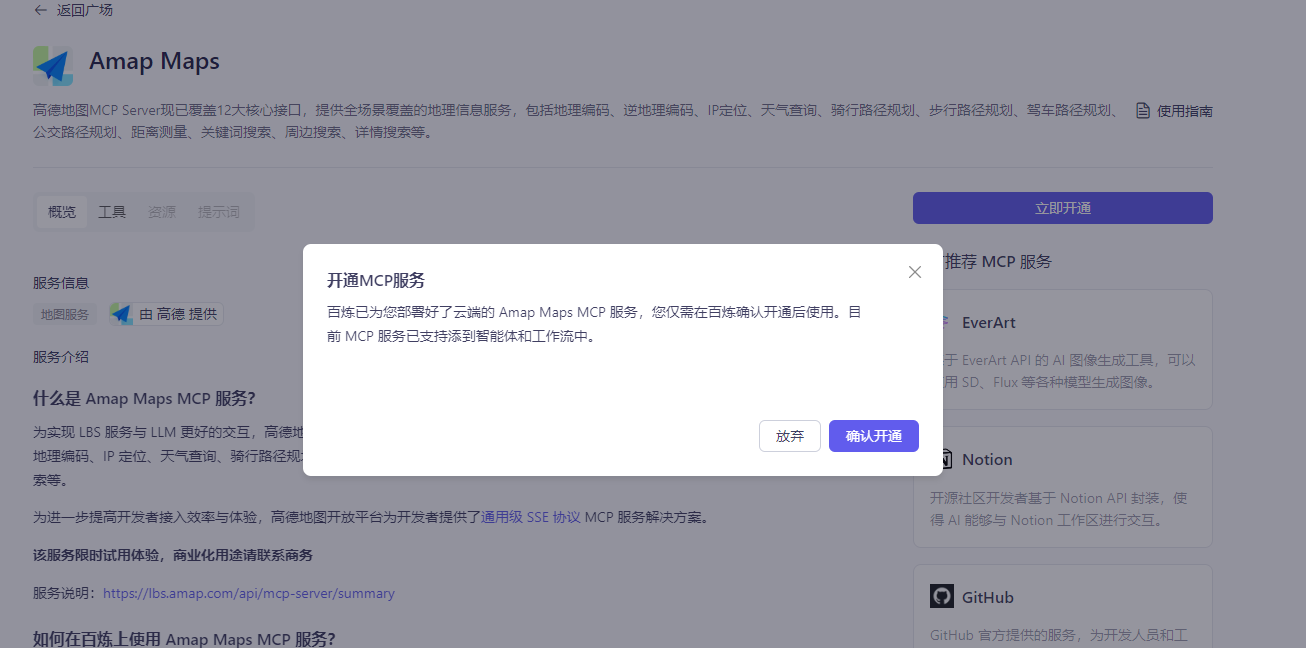Click the 使用指南 text link
1306x648 pixels.
click(1184, 111)
